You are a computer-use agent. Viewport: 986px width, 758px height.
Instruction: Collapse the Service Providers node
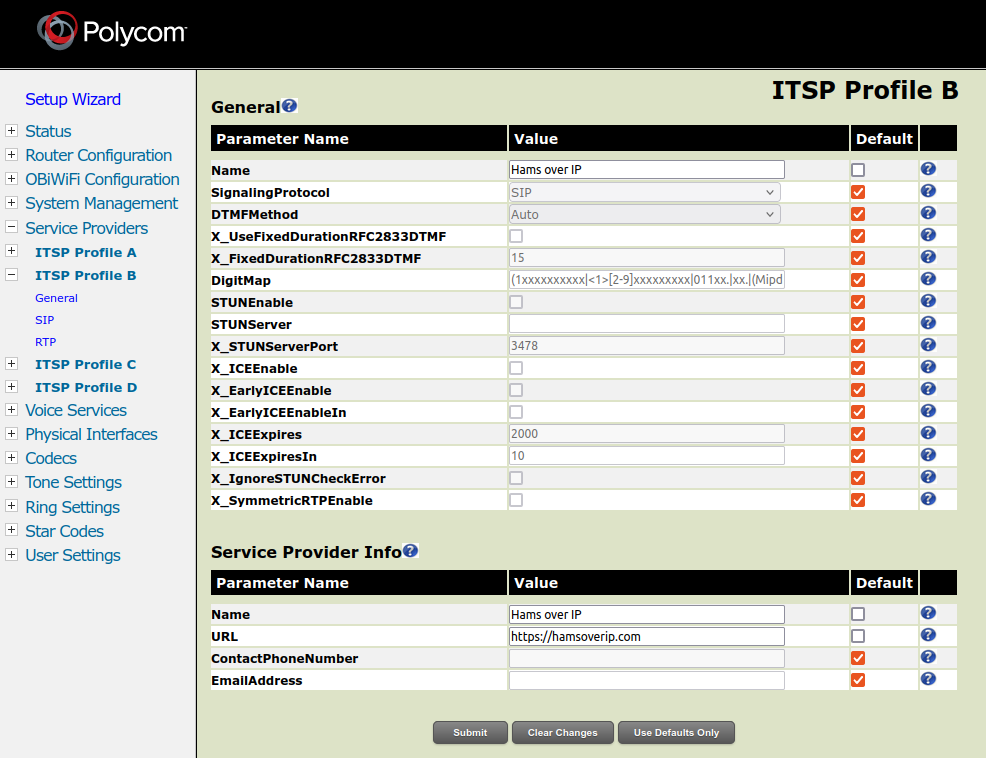11,226
